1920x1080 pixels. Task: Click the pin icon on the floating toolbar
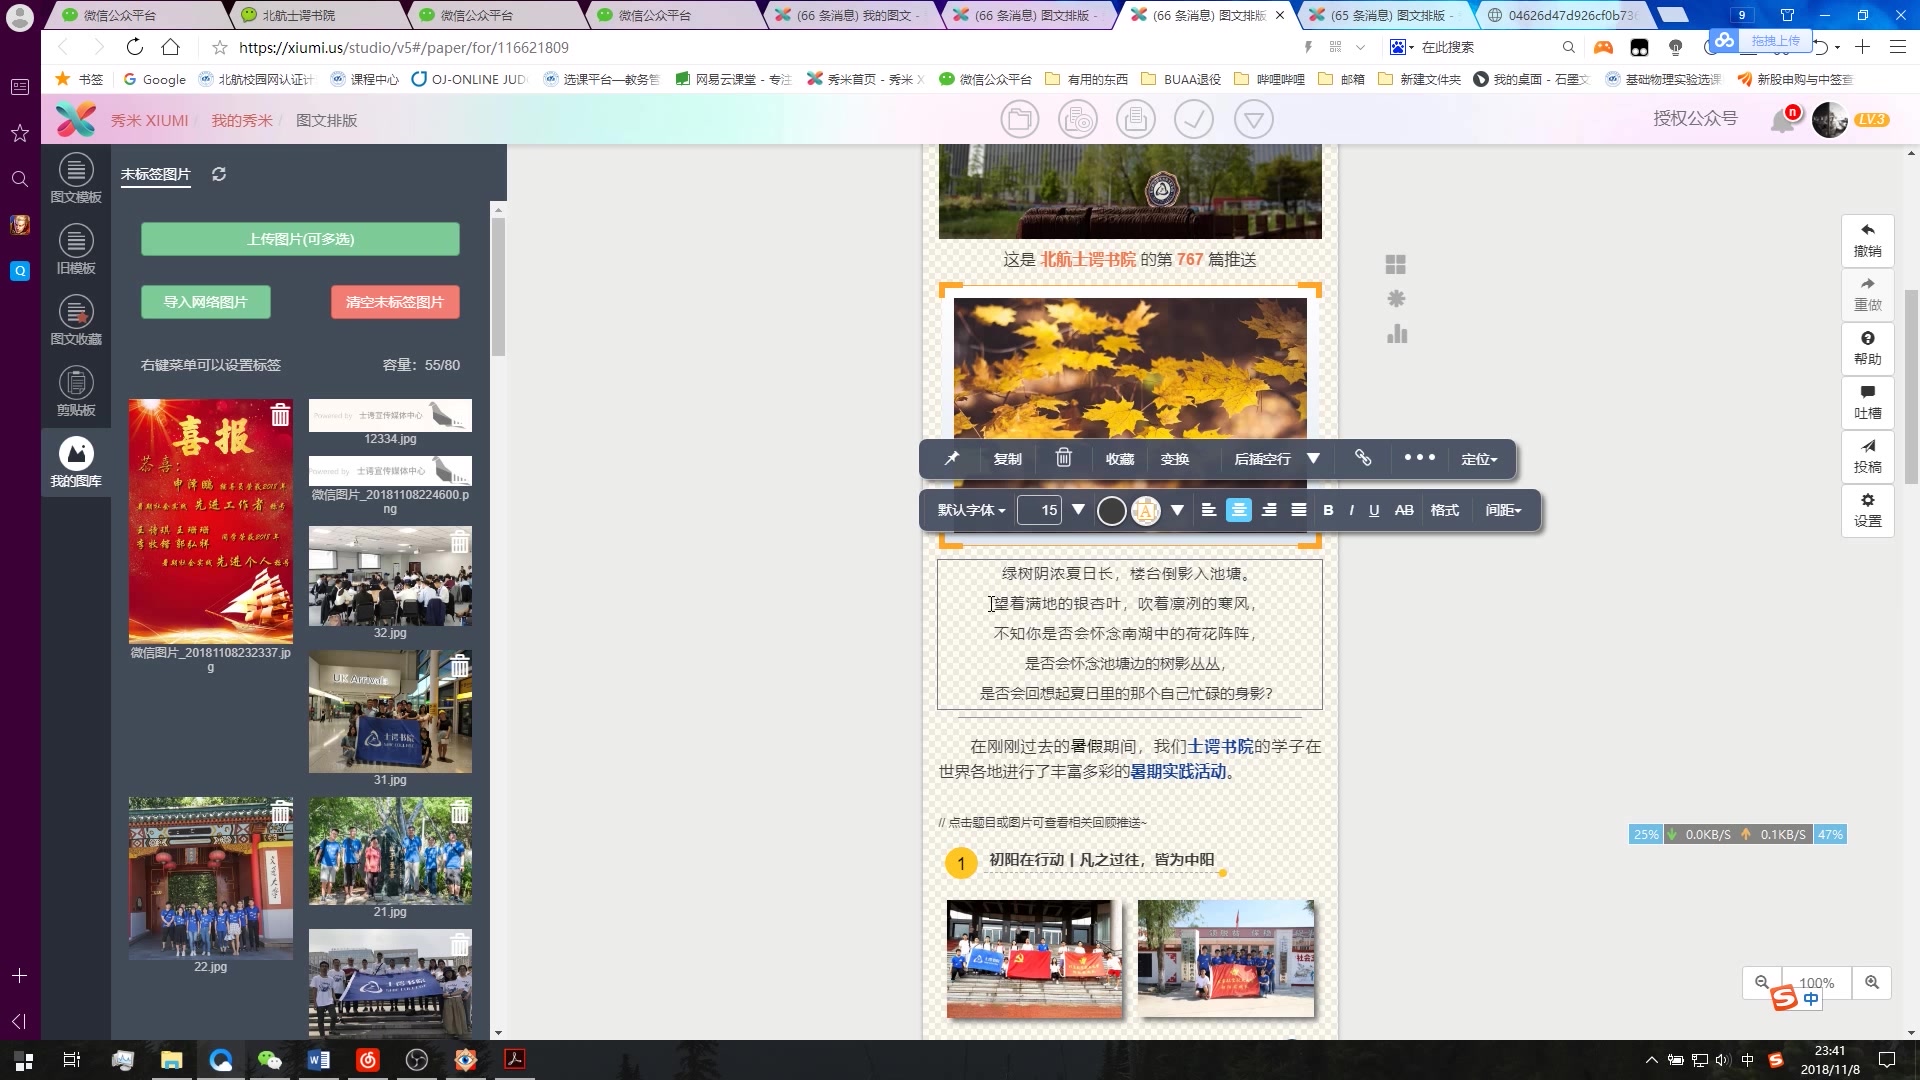[951, 458]
